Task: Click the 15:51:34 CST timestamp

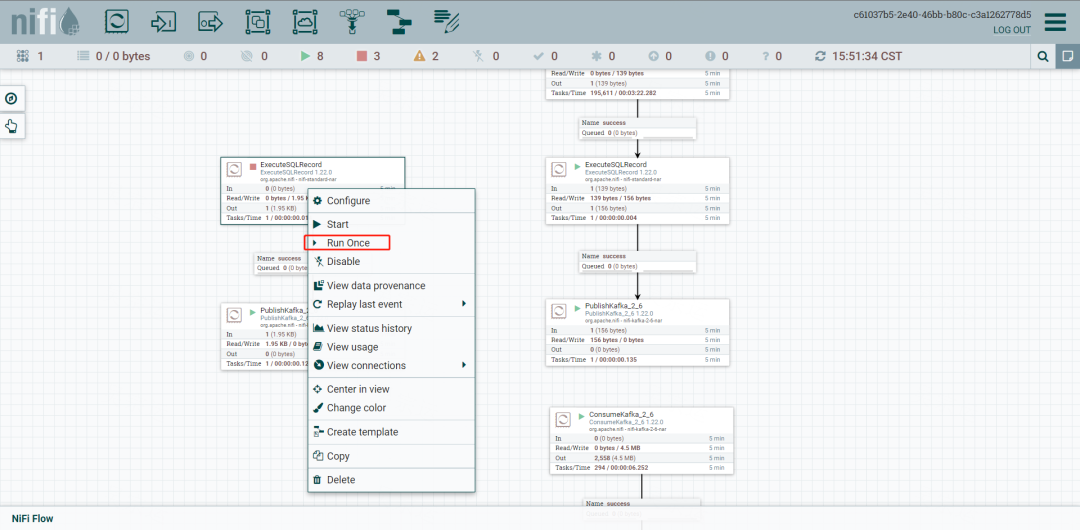Action: click(x=867, y=57)
